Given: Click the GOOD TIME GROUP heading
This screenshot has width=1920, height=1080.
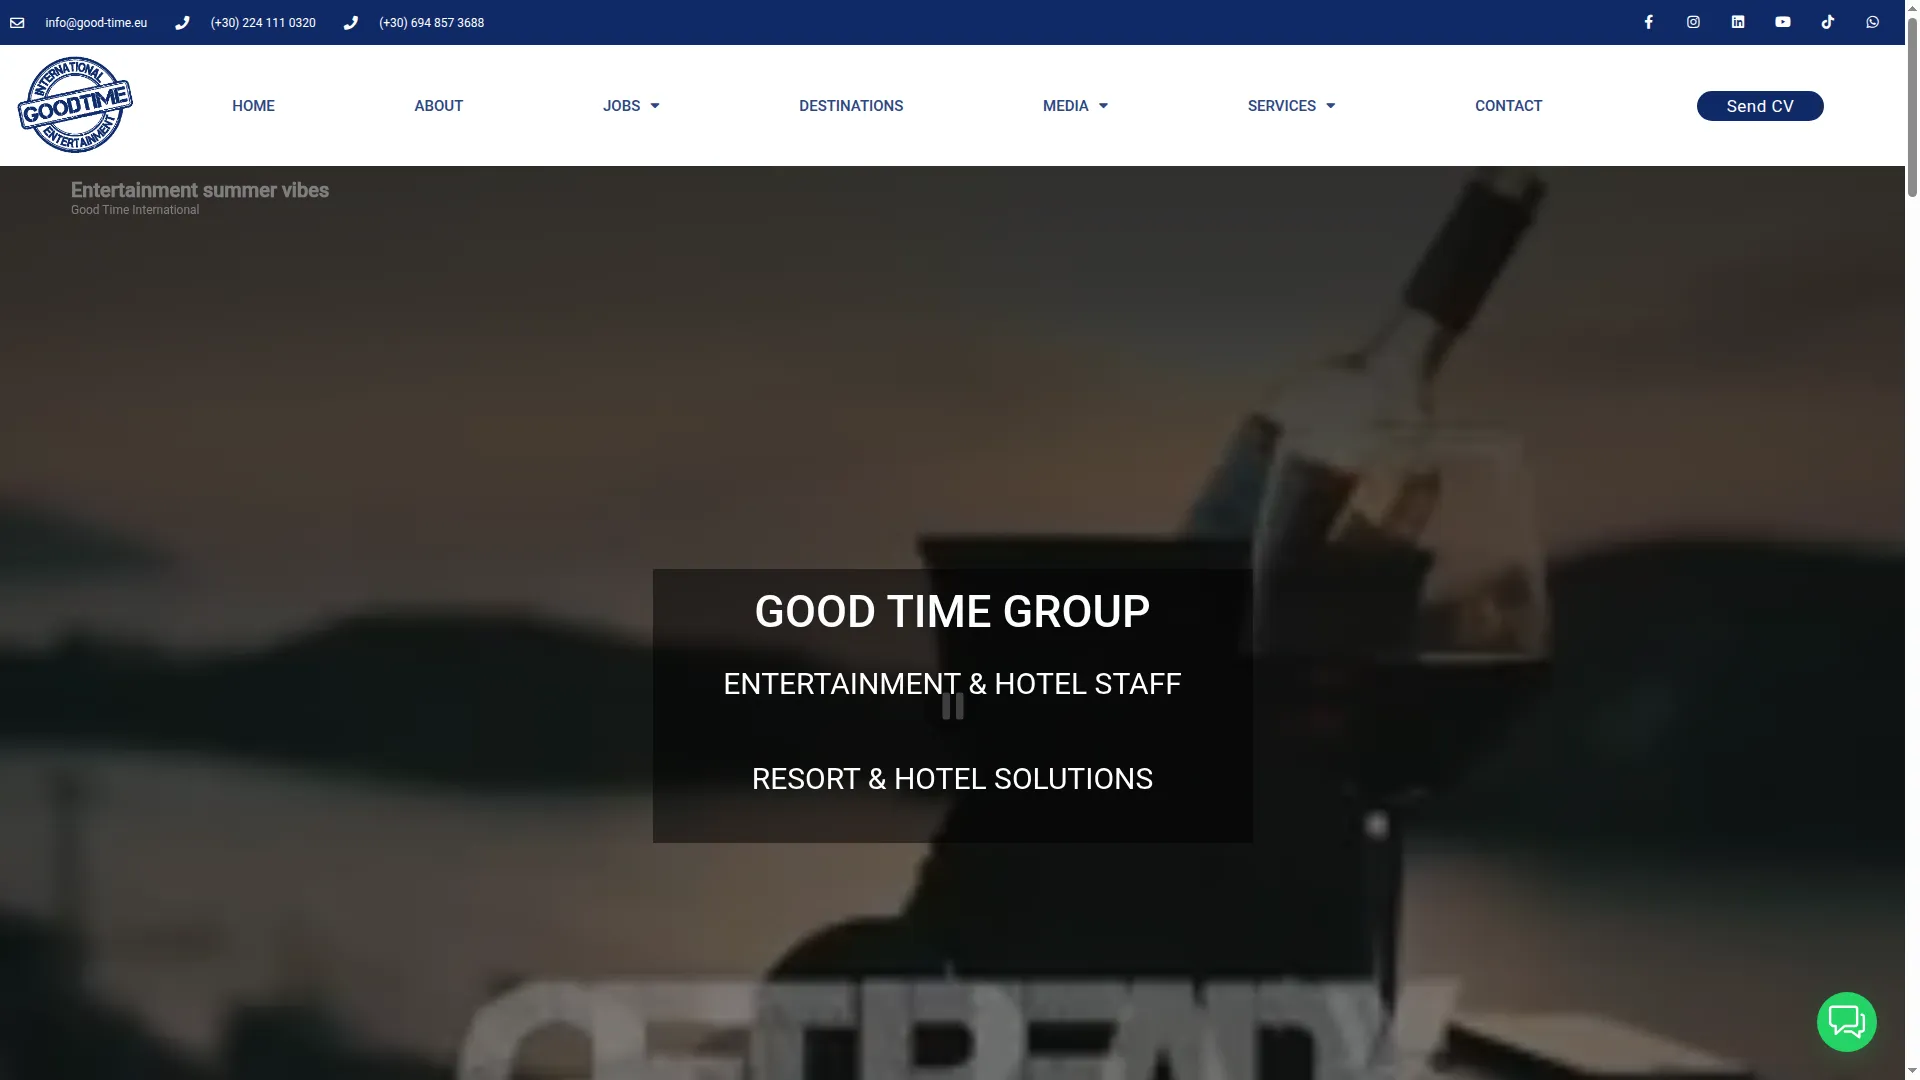Looking at the screenshot, I should pyautogui.click(x=952, y=612).
